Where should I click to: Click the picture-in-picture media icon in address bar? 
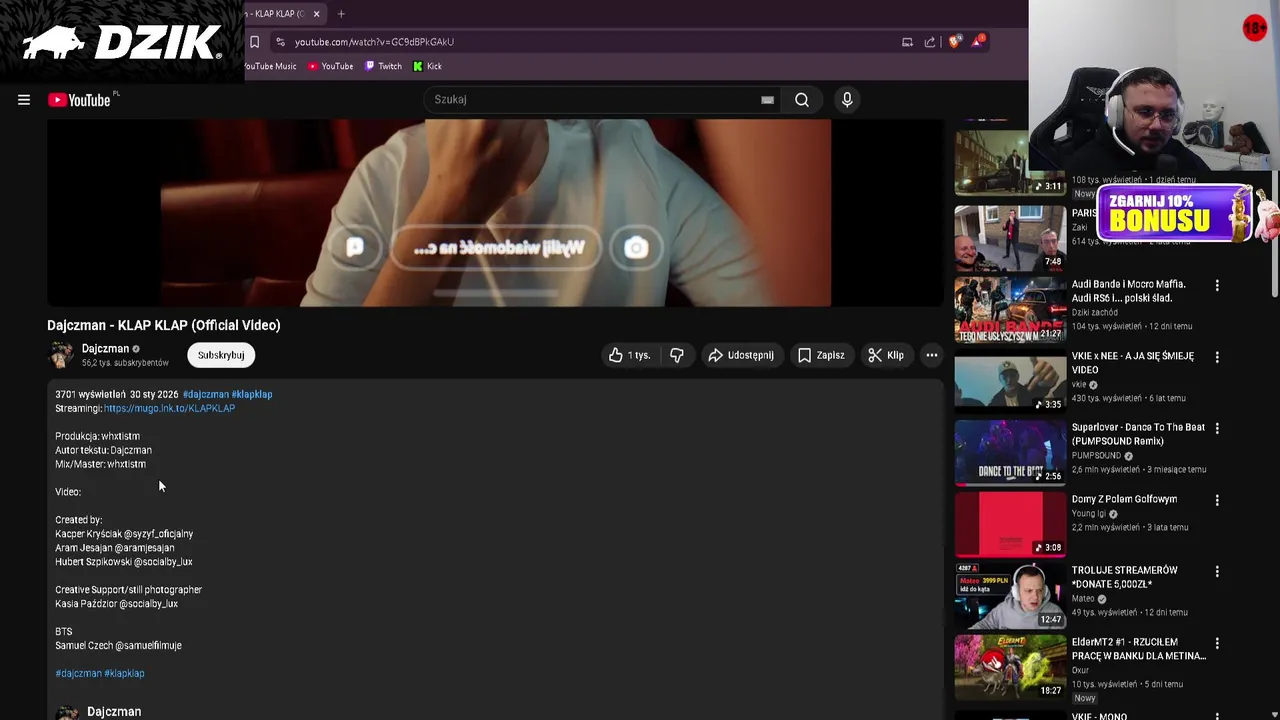[x=907, y=42]
